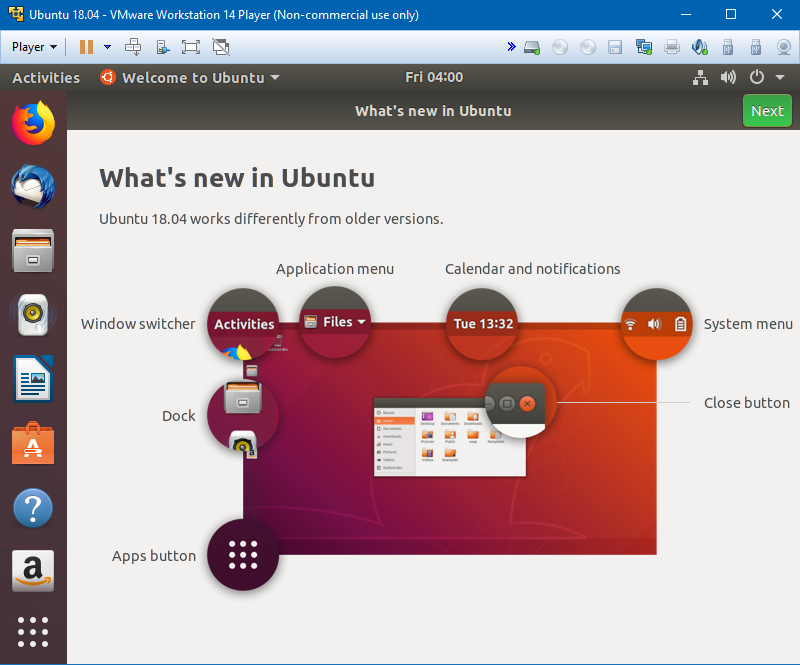
Task: Show Applications grid at the dock bottom
Action: tap(33, 632)
